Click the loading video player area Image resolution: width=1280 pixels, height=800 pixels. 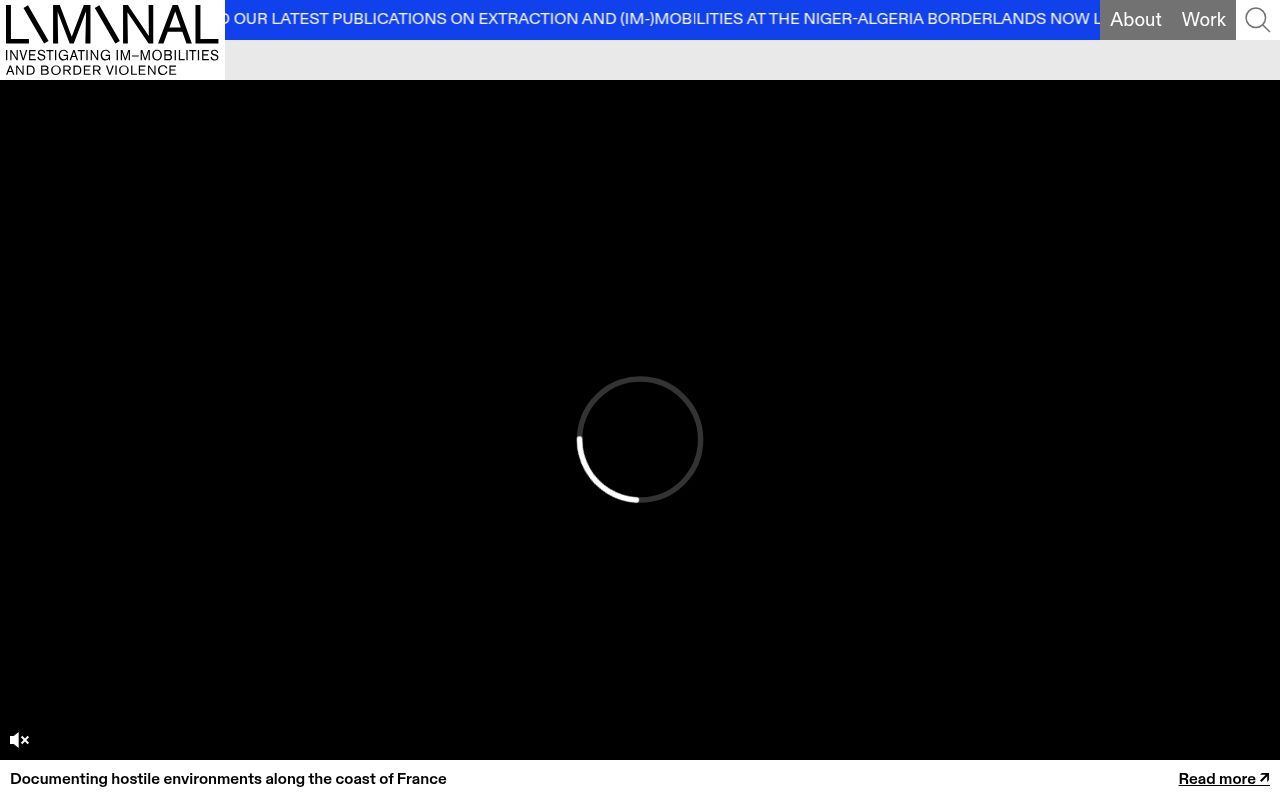(x=640, y=420)
